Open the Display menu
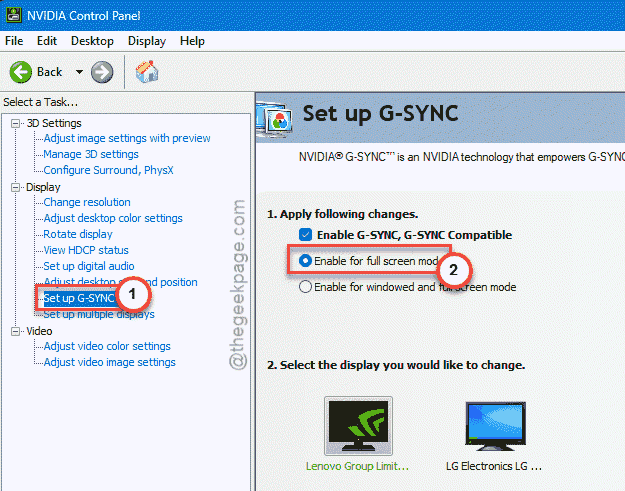 pos(147,41)
